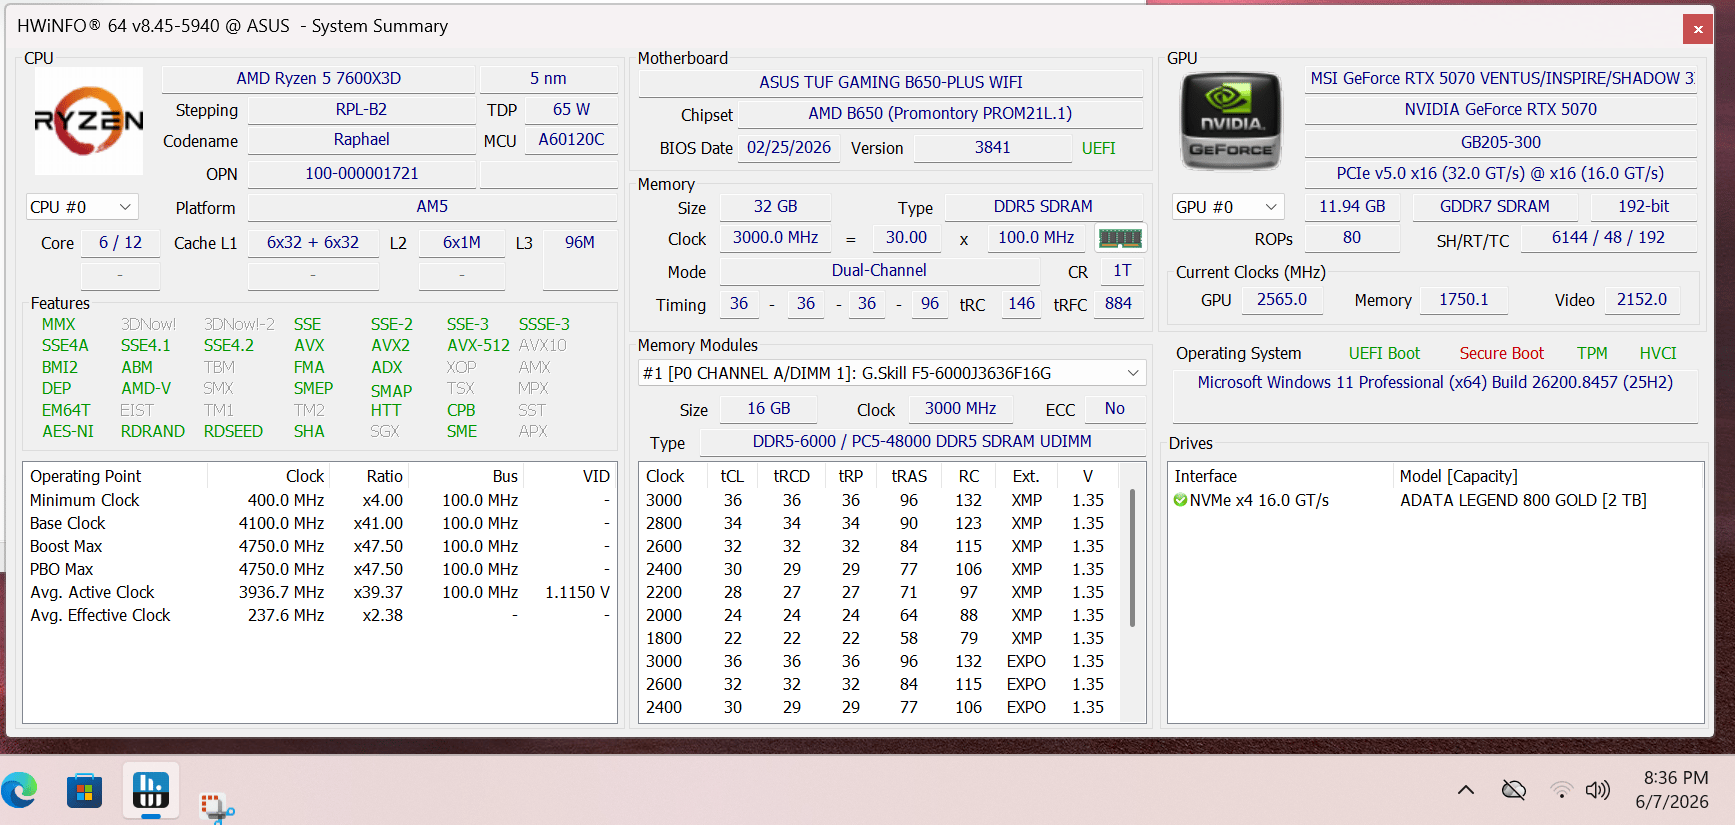Screen dimensions: 1735x825
Task: Click the MSI GeForce RTX 5070 VENTUS field
Action: click(1501, 79)
